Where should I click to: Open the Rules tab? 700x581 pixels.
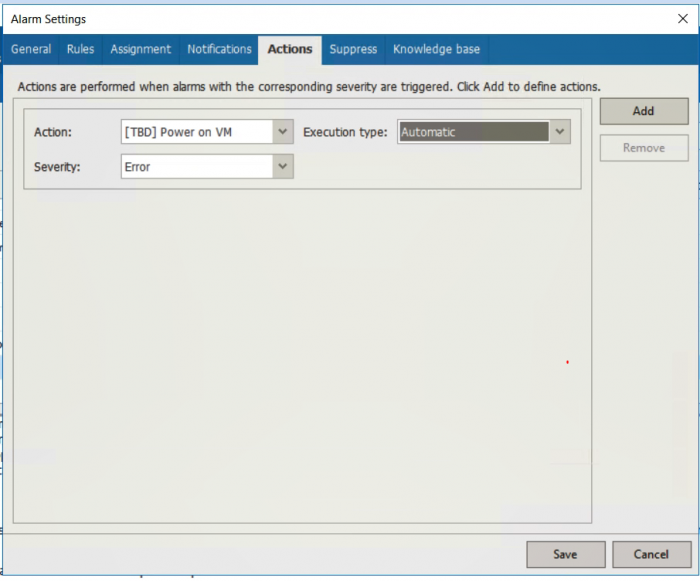click(x=81, y=49)
